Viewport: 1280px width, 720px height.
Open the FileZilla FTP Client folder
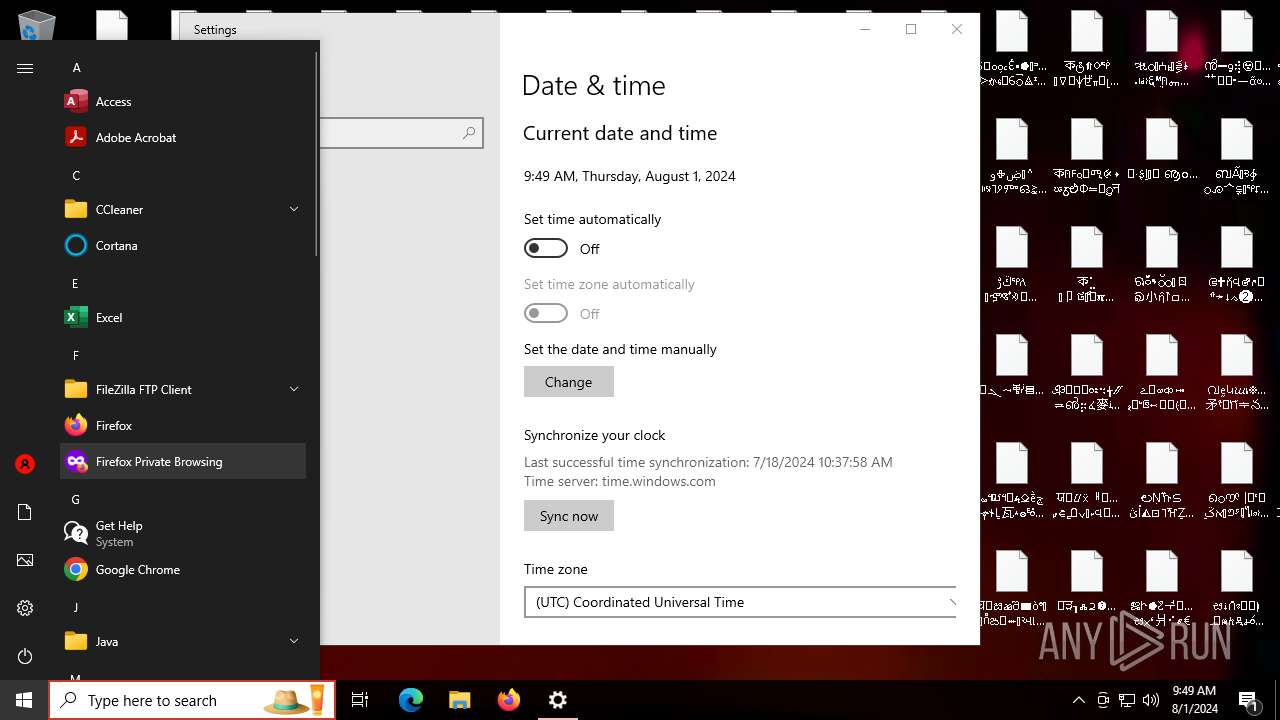183,389
